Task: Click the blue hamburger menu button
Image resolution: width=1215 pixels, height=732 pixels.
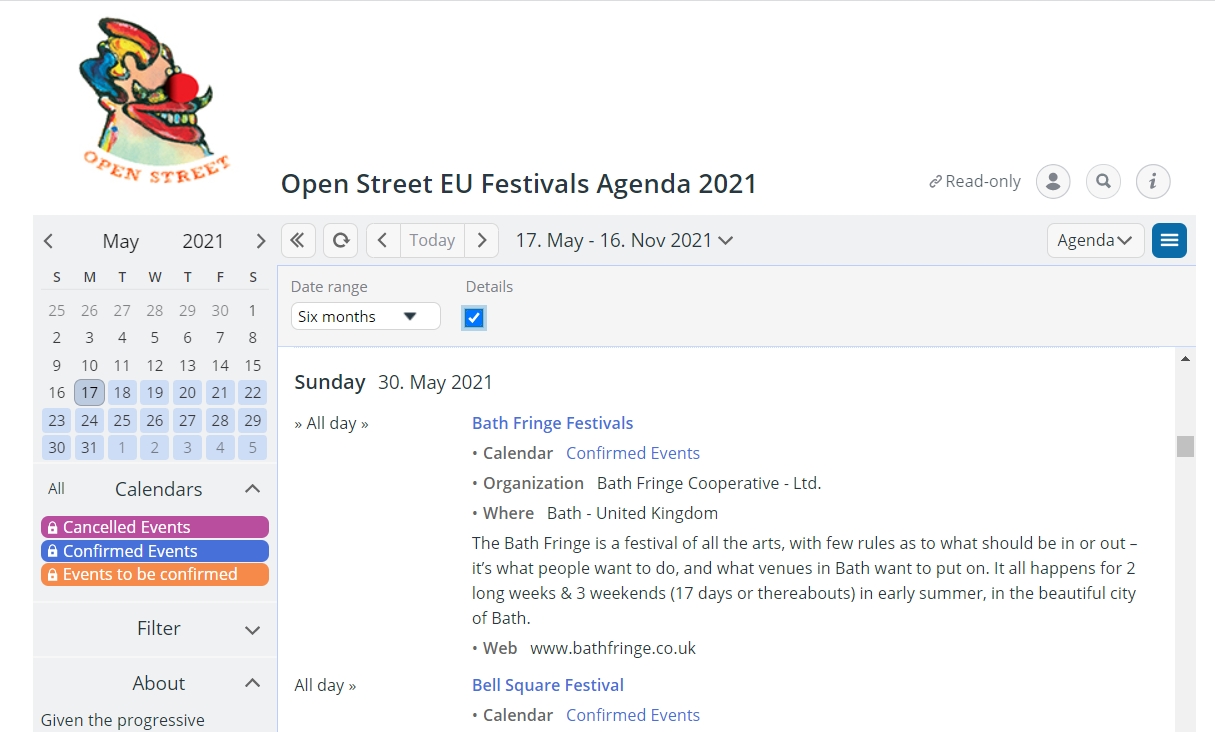Action: click(x=1169, y=240)
